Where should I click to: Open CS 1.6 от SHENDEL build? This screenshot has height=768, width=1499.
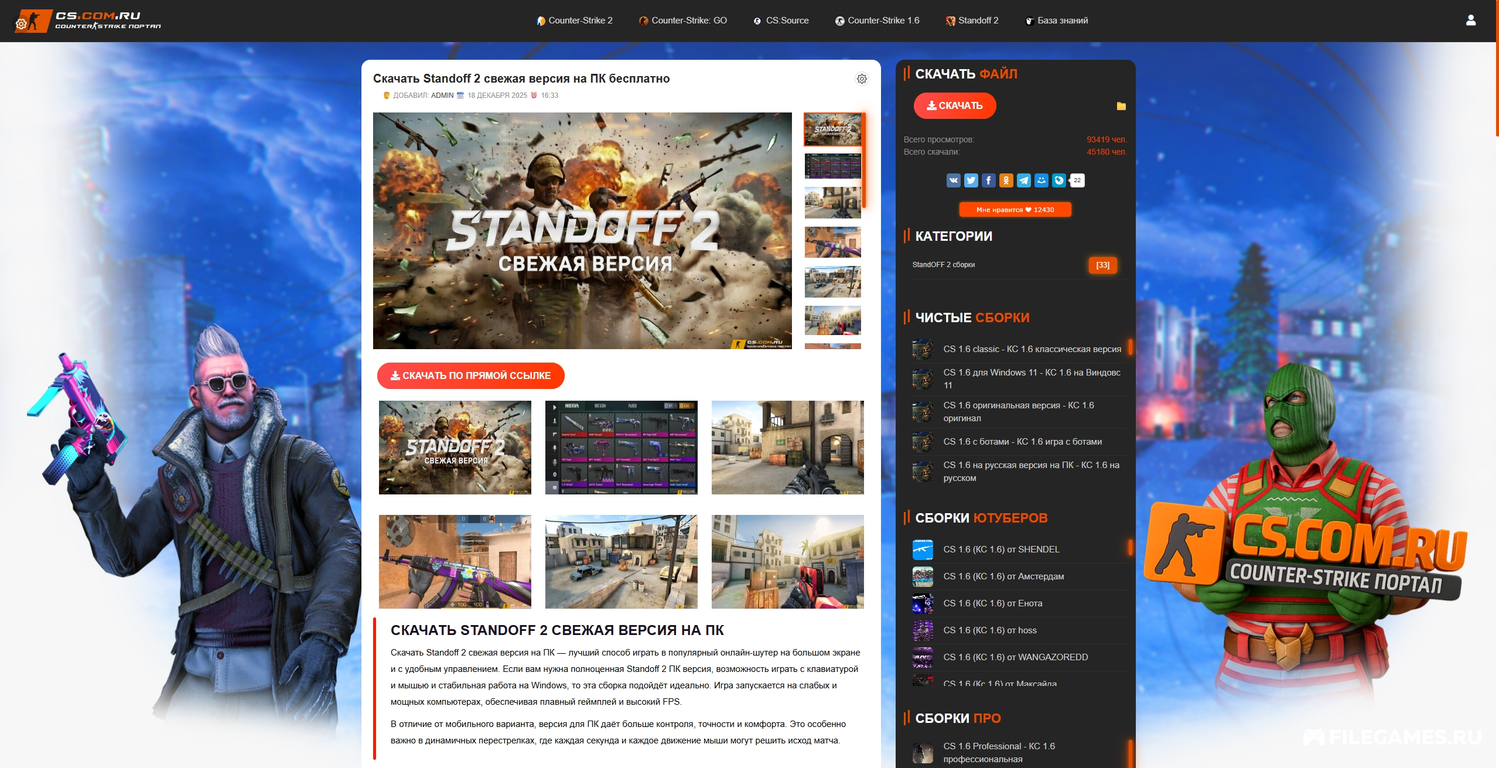pos(1001,549)
